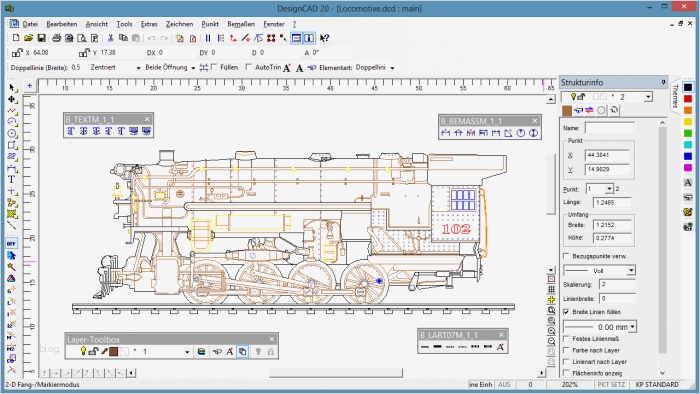The width and height of the screenshot is (700, 394).
Task: Click brown layer color in Layer-Toolbox
Action: click(x=113, y=352)
